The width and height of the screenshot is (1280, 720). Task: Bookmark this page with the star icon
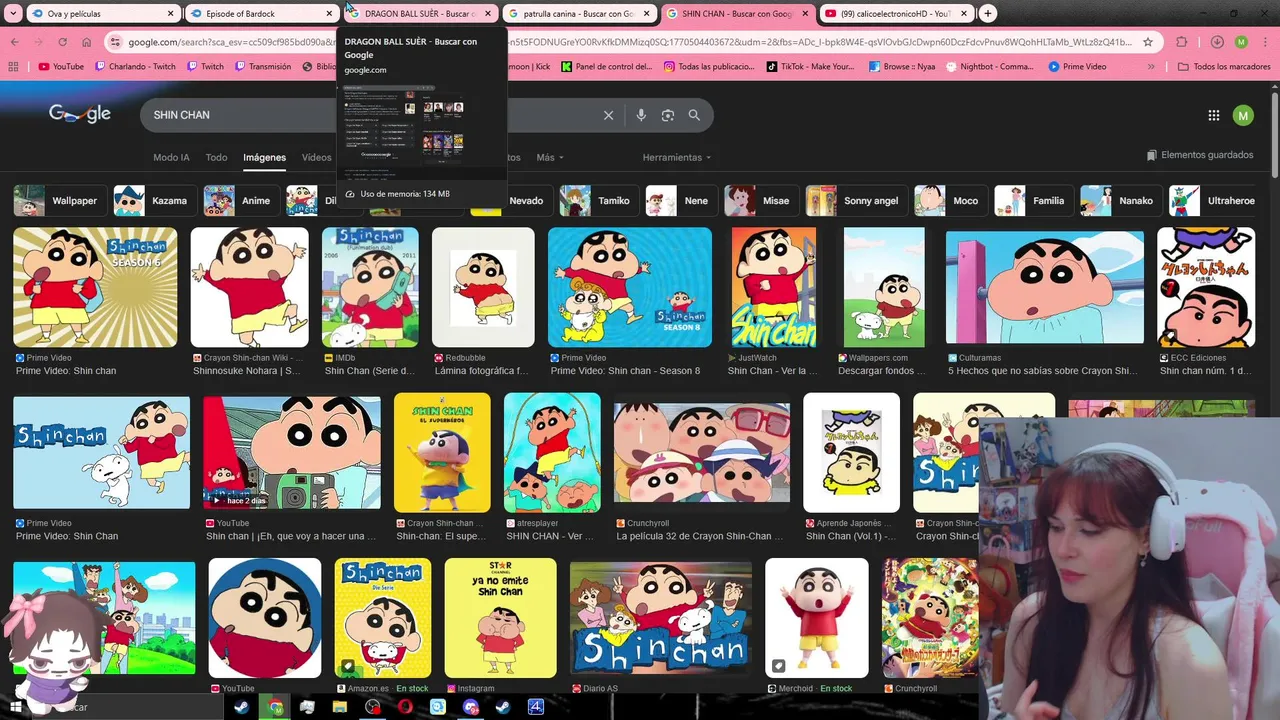click(1148, 42)
